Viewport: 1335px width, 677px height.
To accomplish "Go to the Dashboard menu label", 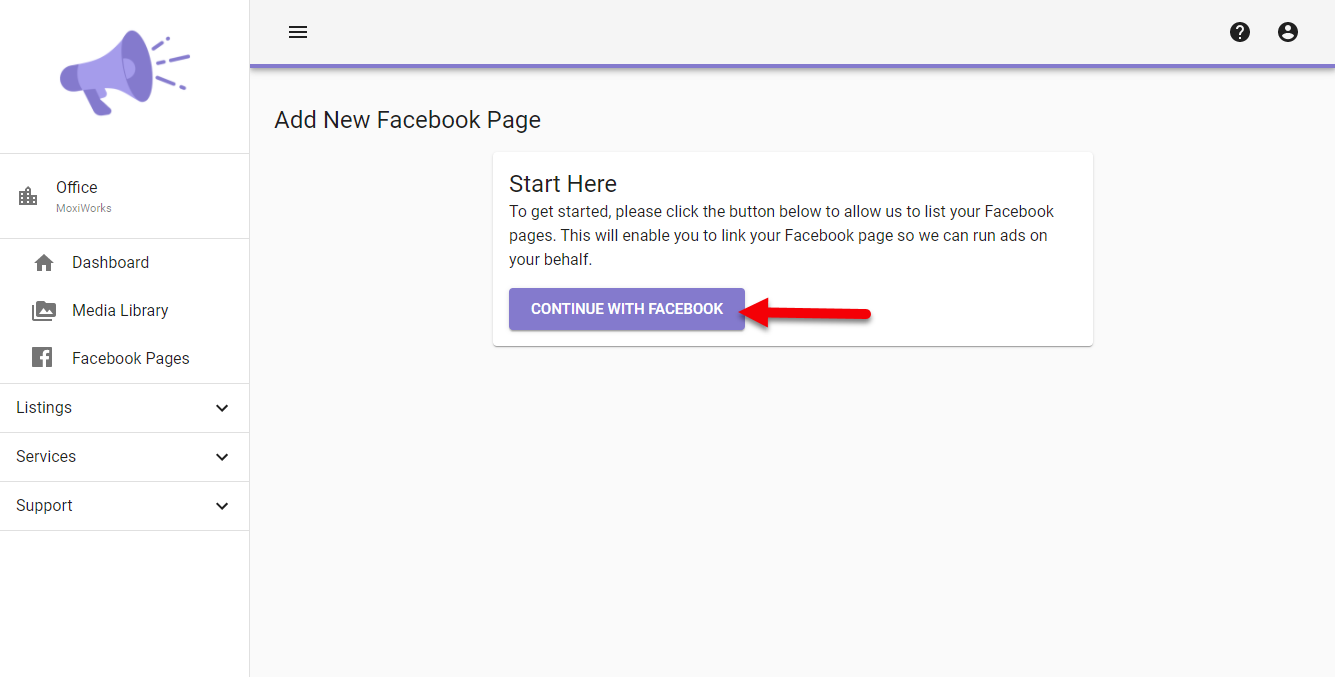I will click(x=110, y=263).
